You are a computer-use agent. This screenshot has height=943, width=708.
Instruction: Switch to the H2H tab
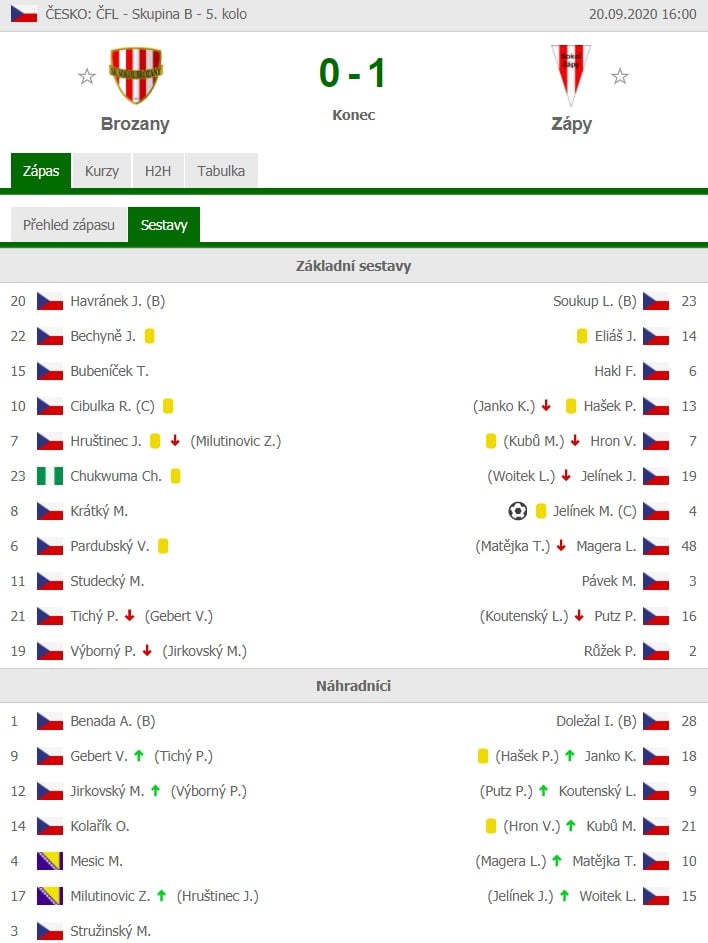[x=158, y=171]
